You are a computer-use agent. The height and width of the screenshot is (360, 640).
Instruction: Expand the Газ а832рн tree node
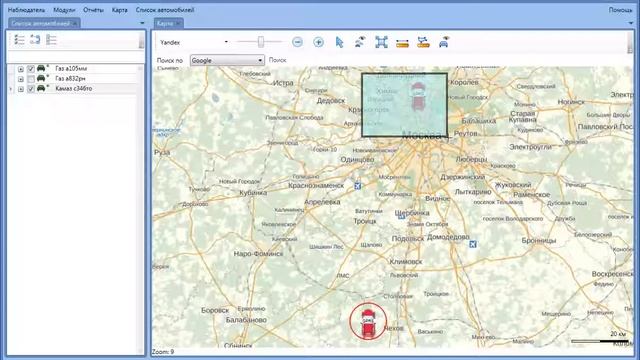pos(21,79)
